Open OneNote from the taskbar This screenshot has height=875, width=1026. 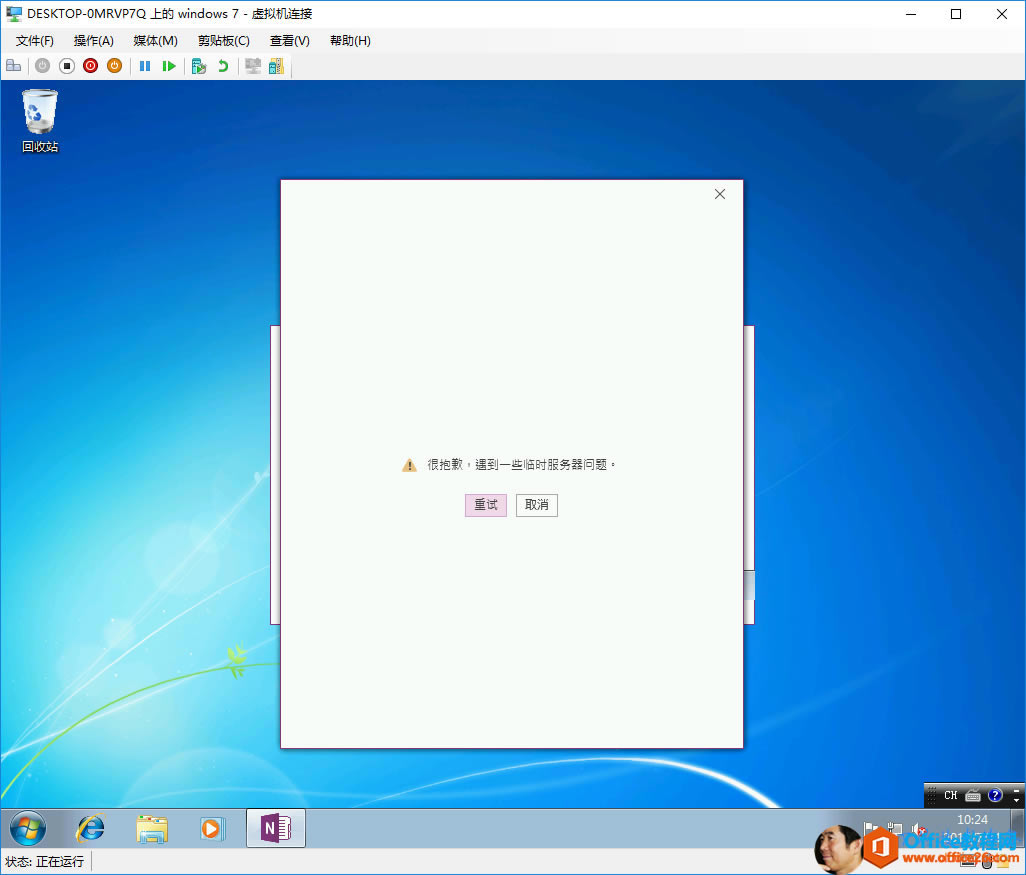tap(275, 828)
